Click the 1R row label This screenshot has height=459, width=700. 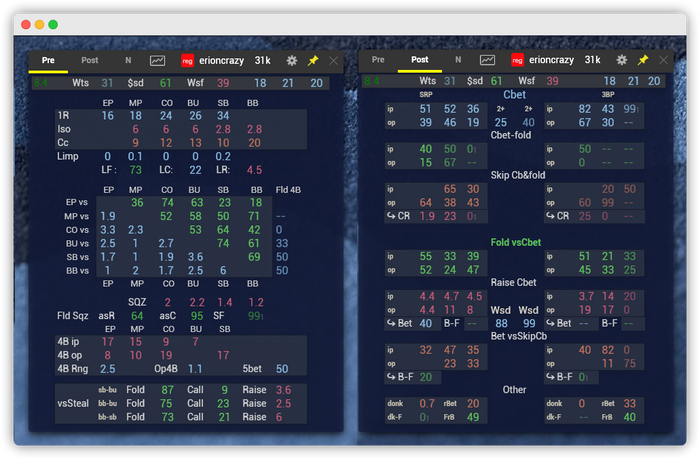[63, 116]
